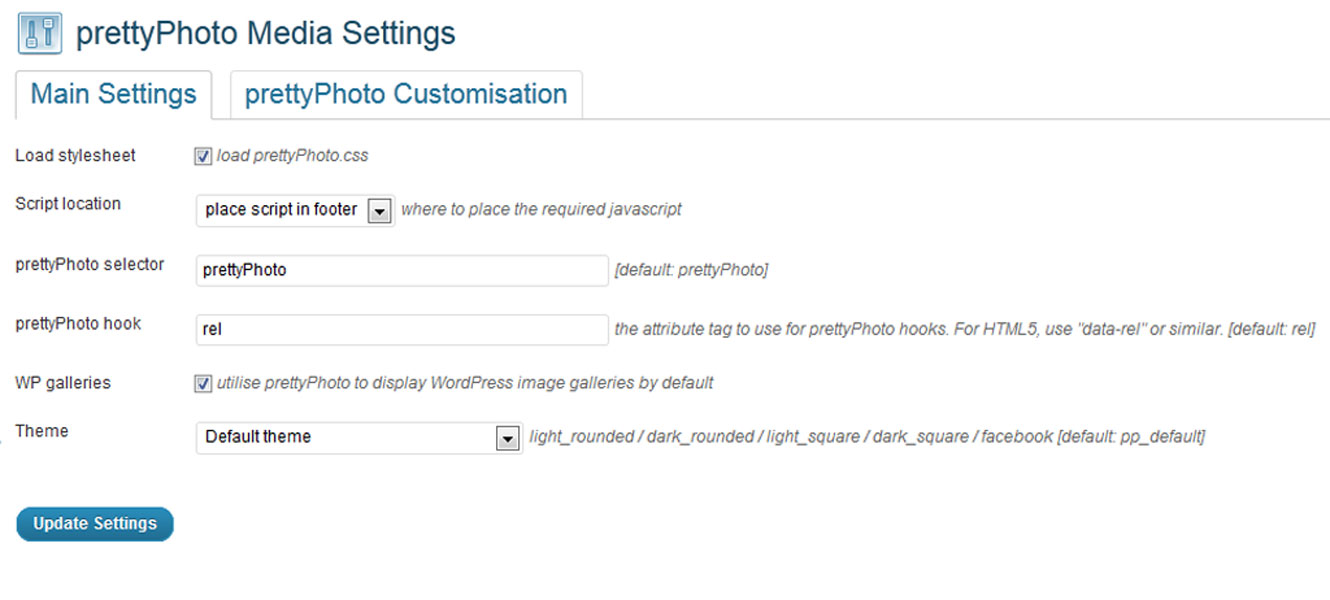Click the theme names hint beside Theme dropdown
The height and width of the screenshot is (600, 1330).
(866, 437)
